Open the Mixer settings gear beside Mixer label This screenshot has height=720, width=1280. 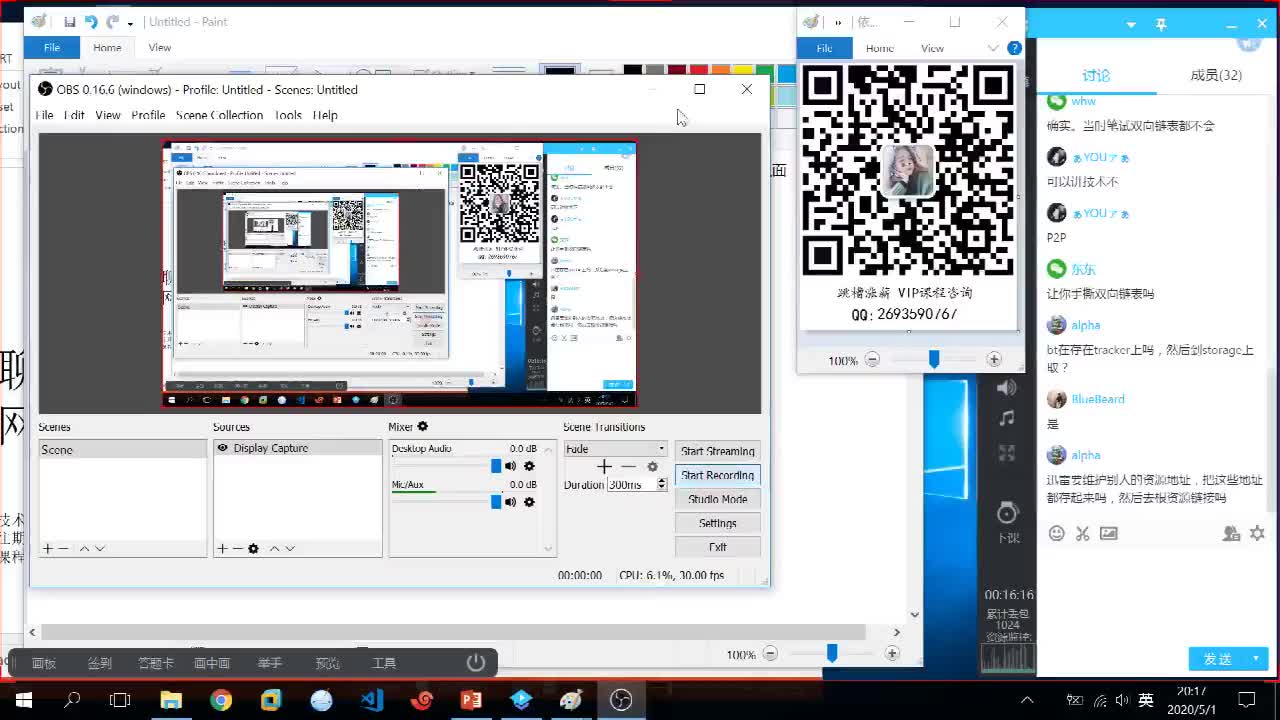tap(423, 427)
